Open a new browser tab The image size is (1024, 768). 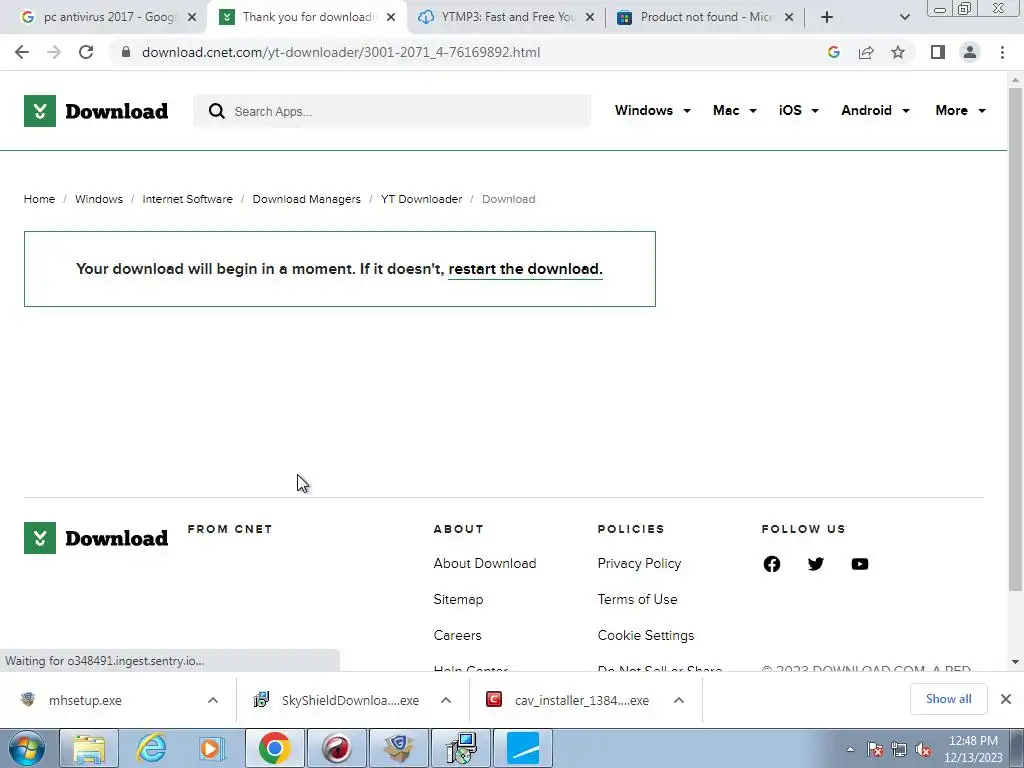[827, 17]
